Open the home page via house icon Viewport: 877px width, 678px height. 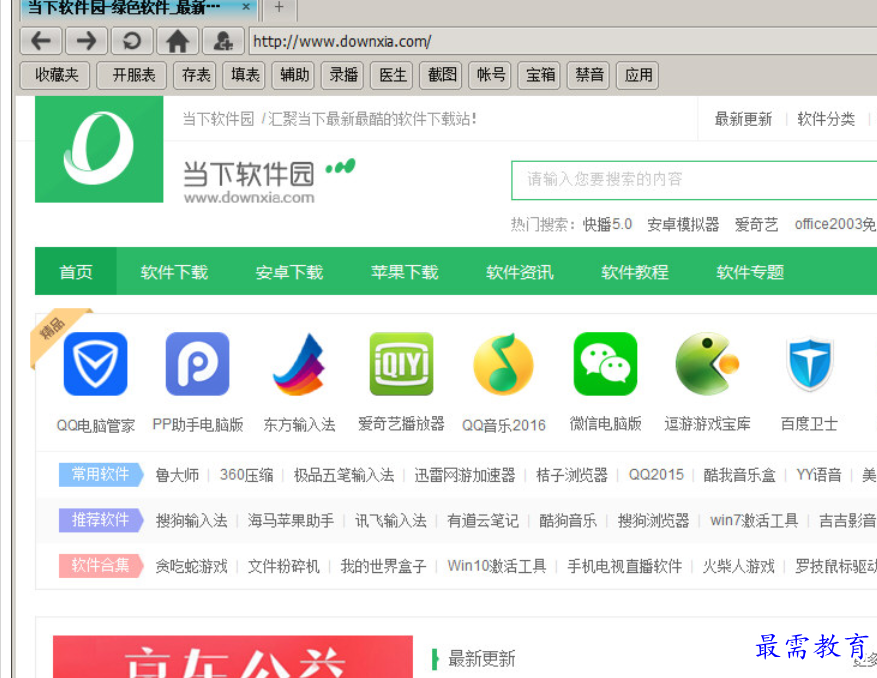coord(177,41)
